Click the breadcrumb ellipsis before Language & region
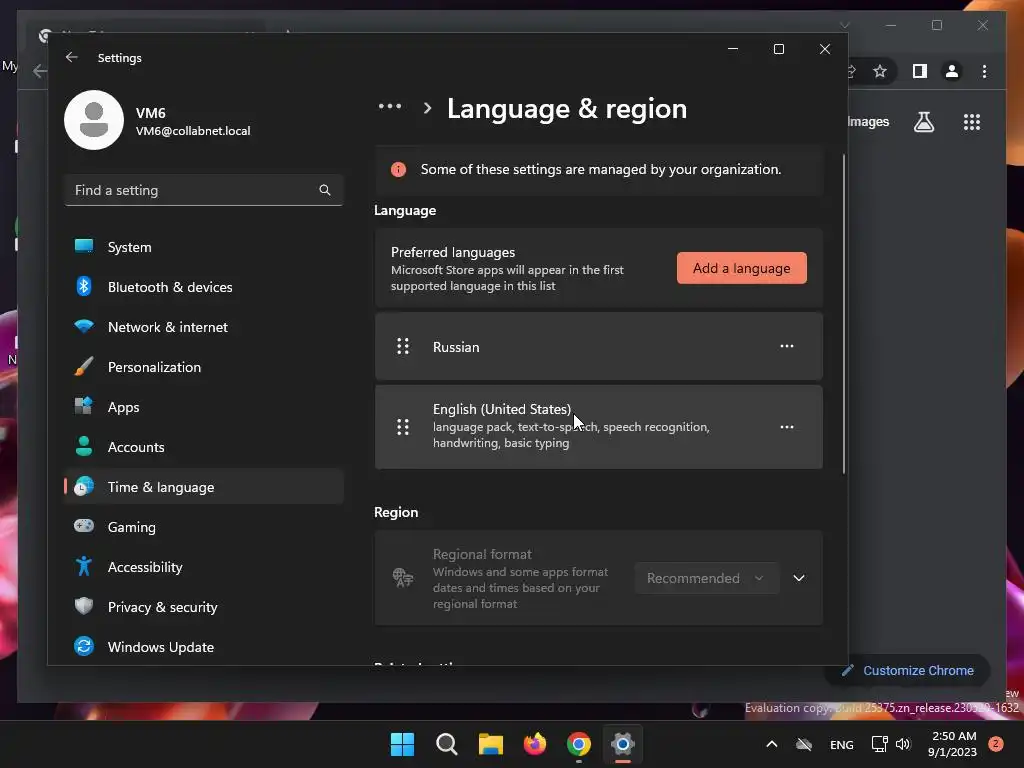The width and height of the screenshot is (1024, 768). tap(390, 106)
